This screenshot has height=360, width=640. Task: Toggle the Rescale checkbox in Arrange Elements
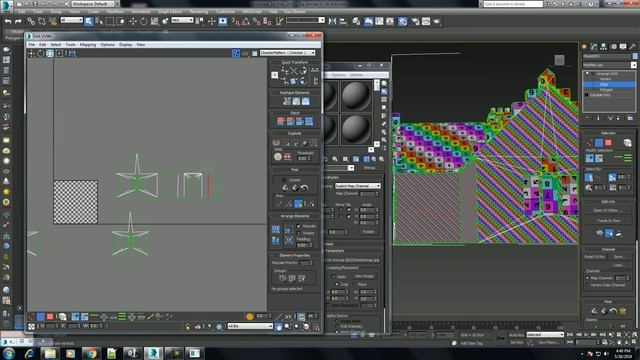click(299, 226)
